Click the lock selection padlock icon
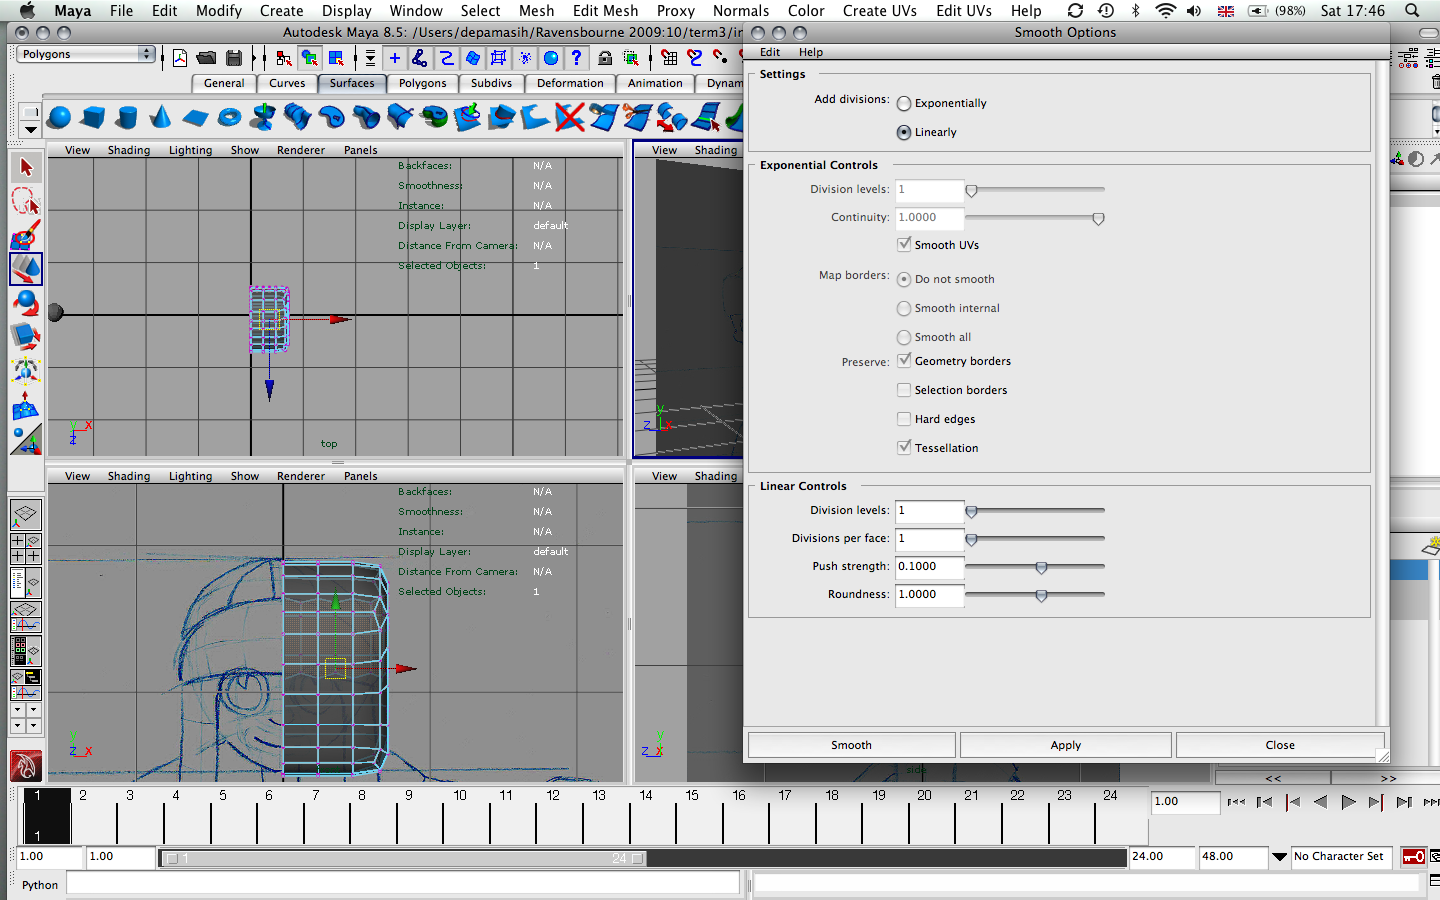Image resolution: width=1440 pixels, height=900 pixels. click(605, 58)
